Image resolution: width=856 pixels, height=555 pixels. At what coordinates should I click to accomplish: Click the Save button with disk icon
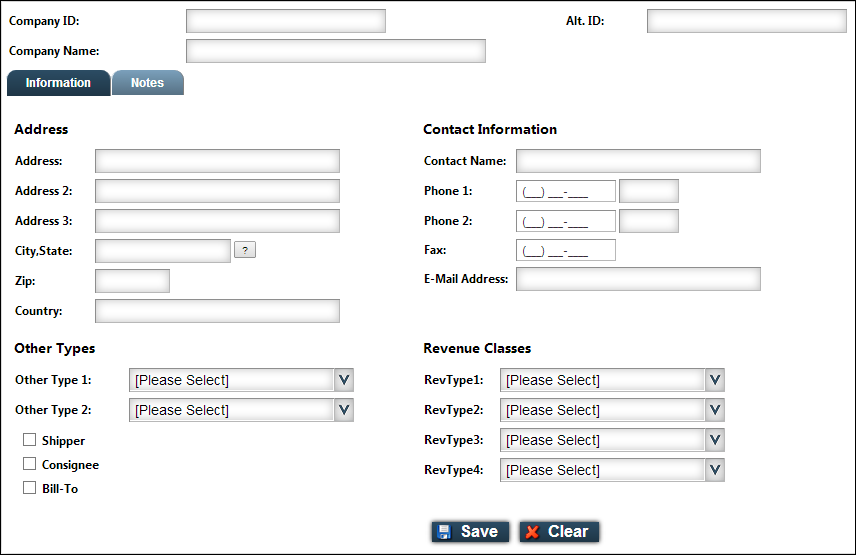pyautogui.click(x=470, y=532)
